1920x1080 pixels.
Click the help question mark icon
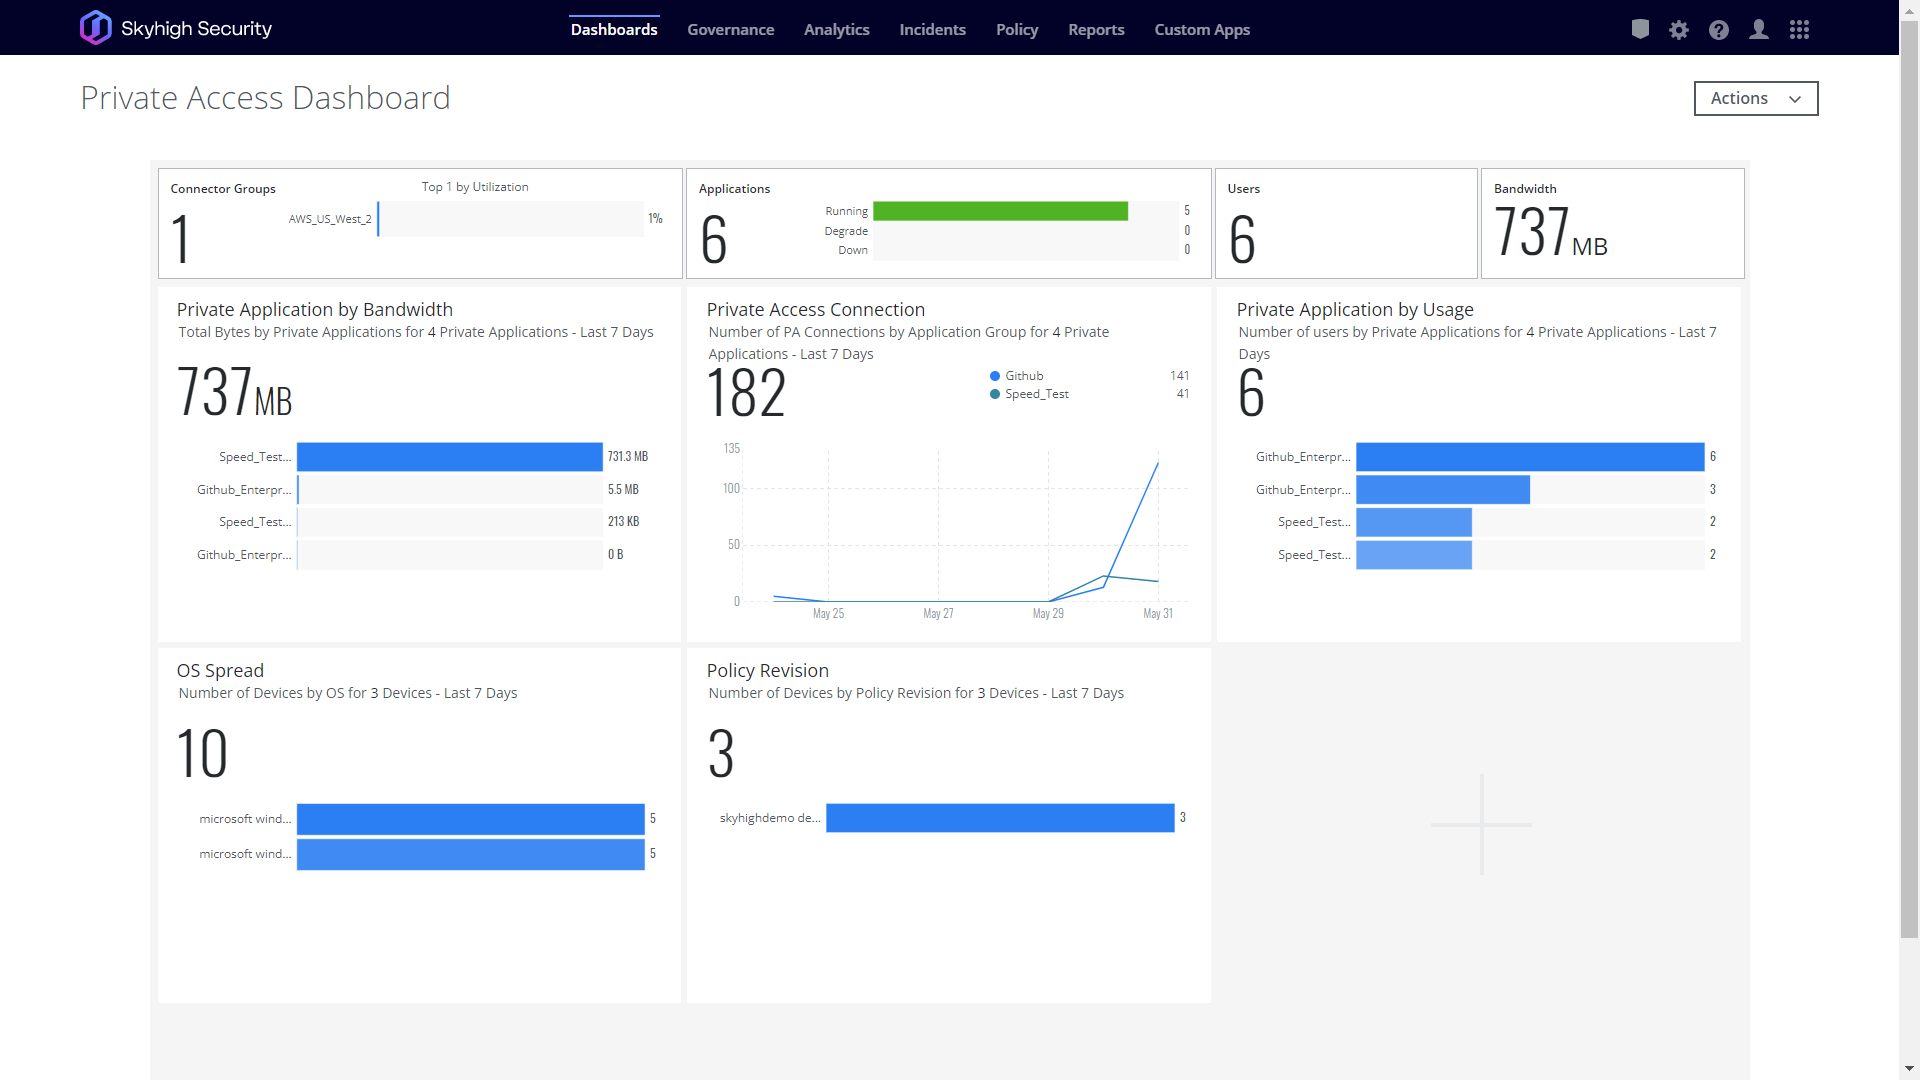[x=1719, y=30]
